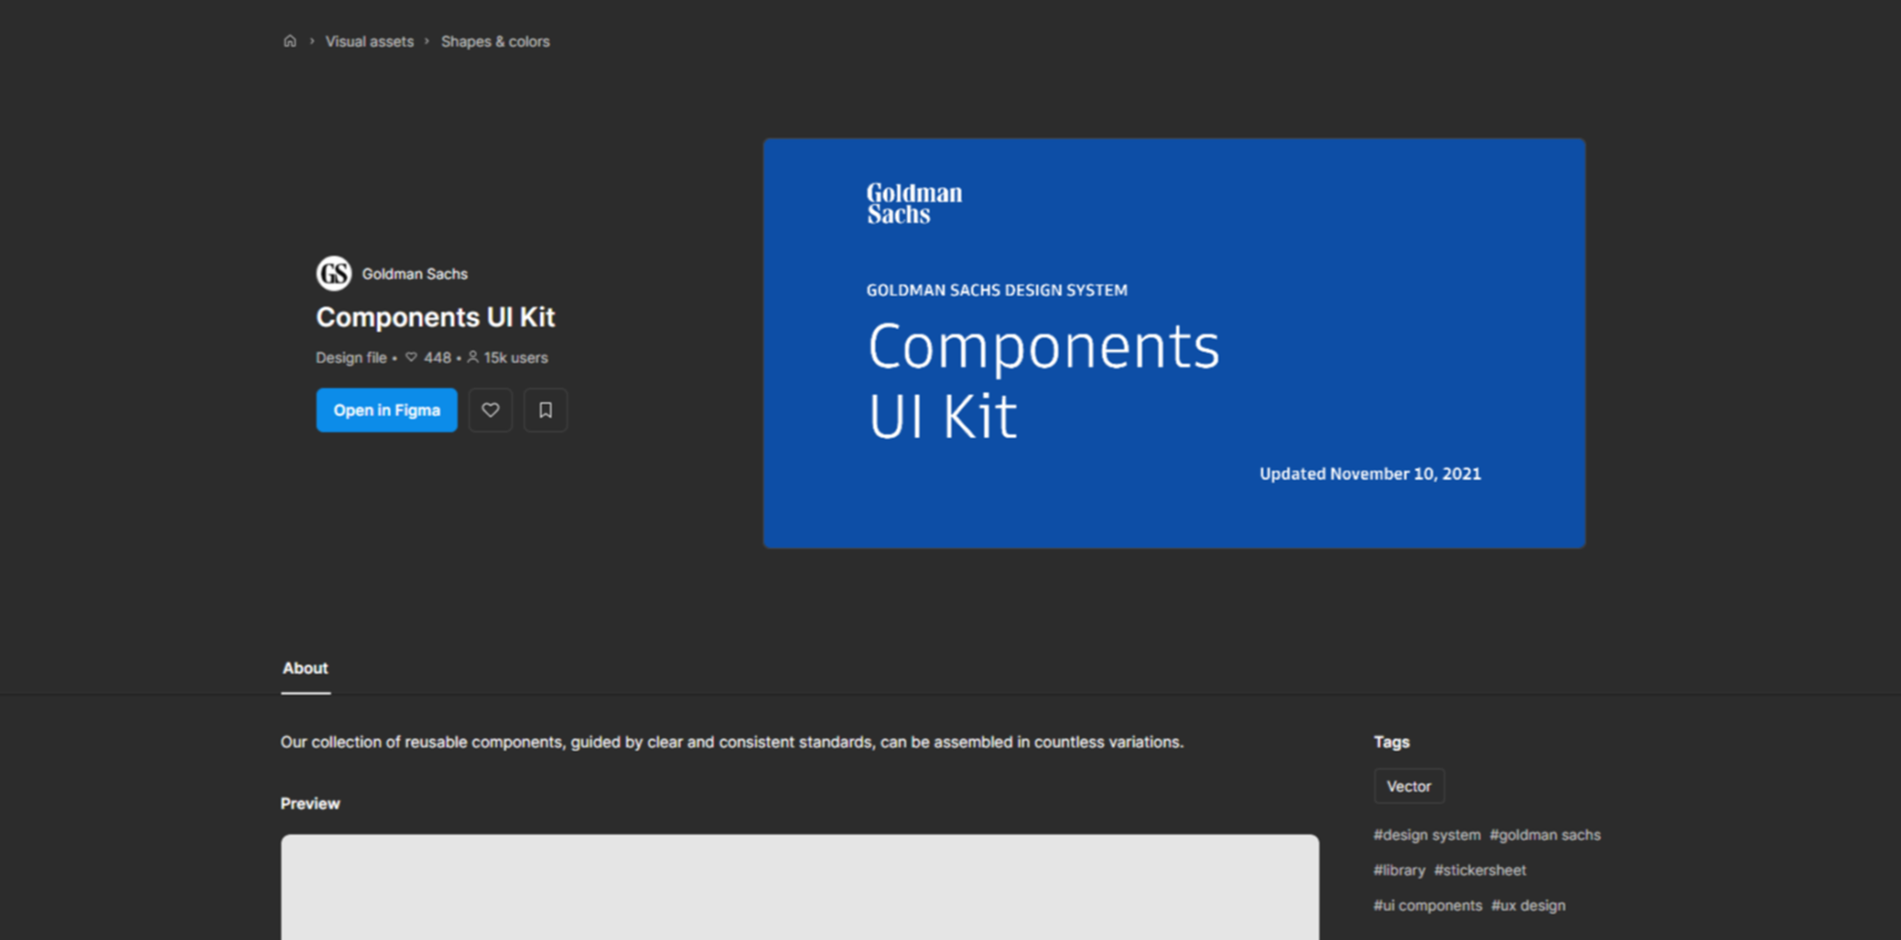Open the Goldman Sachs author profile

point(414,273)
